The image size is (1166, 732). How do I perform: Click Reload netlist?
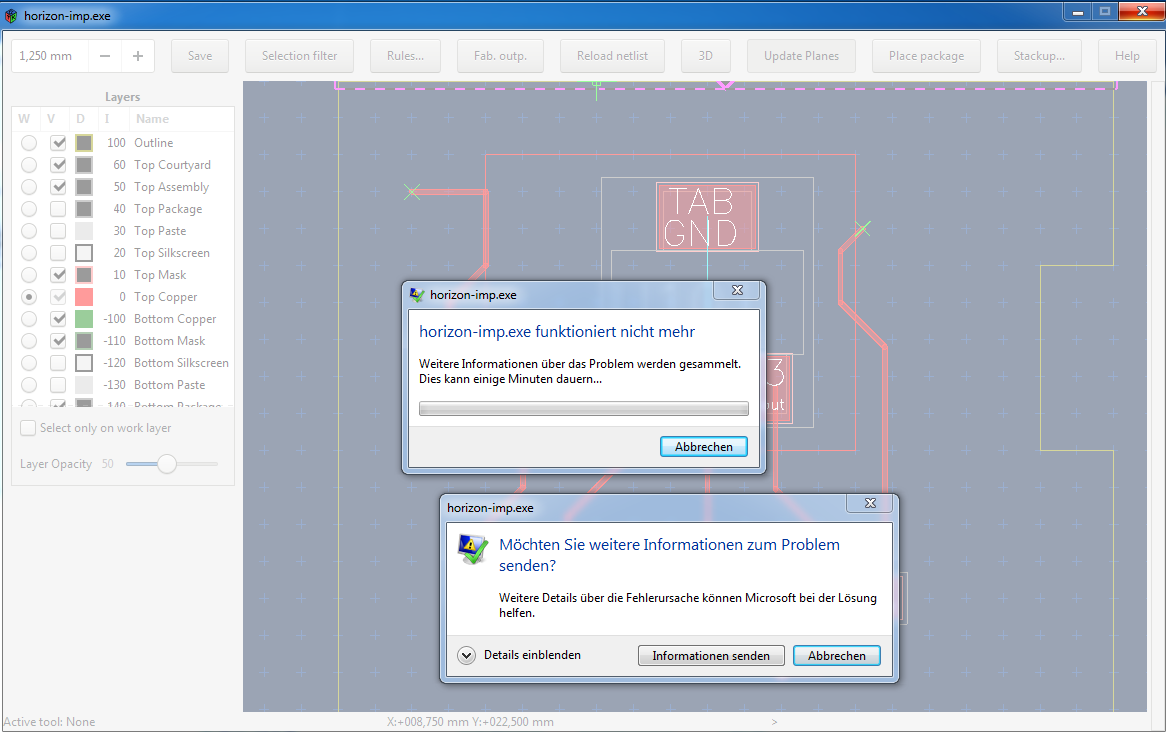point(612,56)
